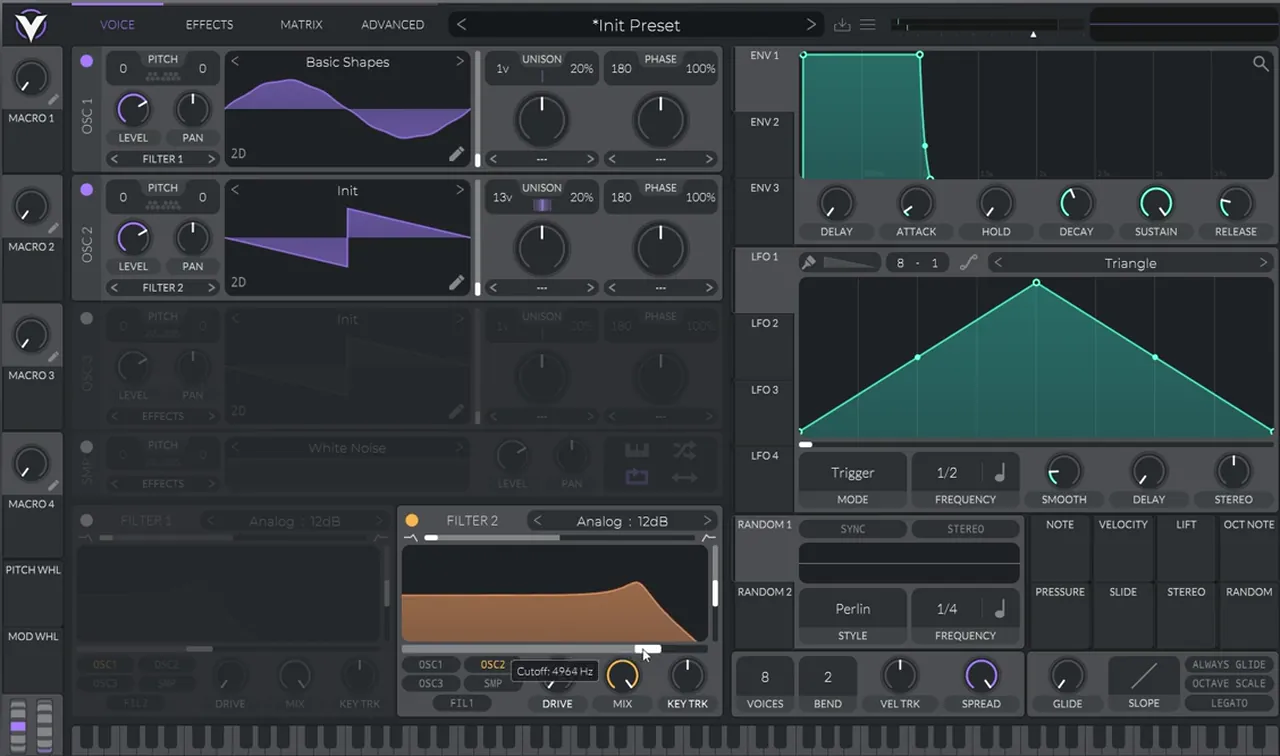Image resolution: width=1280 pixels, height=756 pixels.
Task: Open Filter 2 Analog : 12dB type selector
Action: (x=623, y=521)
